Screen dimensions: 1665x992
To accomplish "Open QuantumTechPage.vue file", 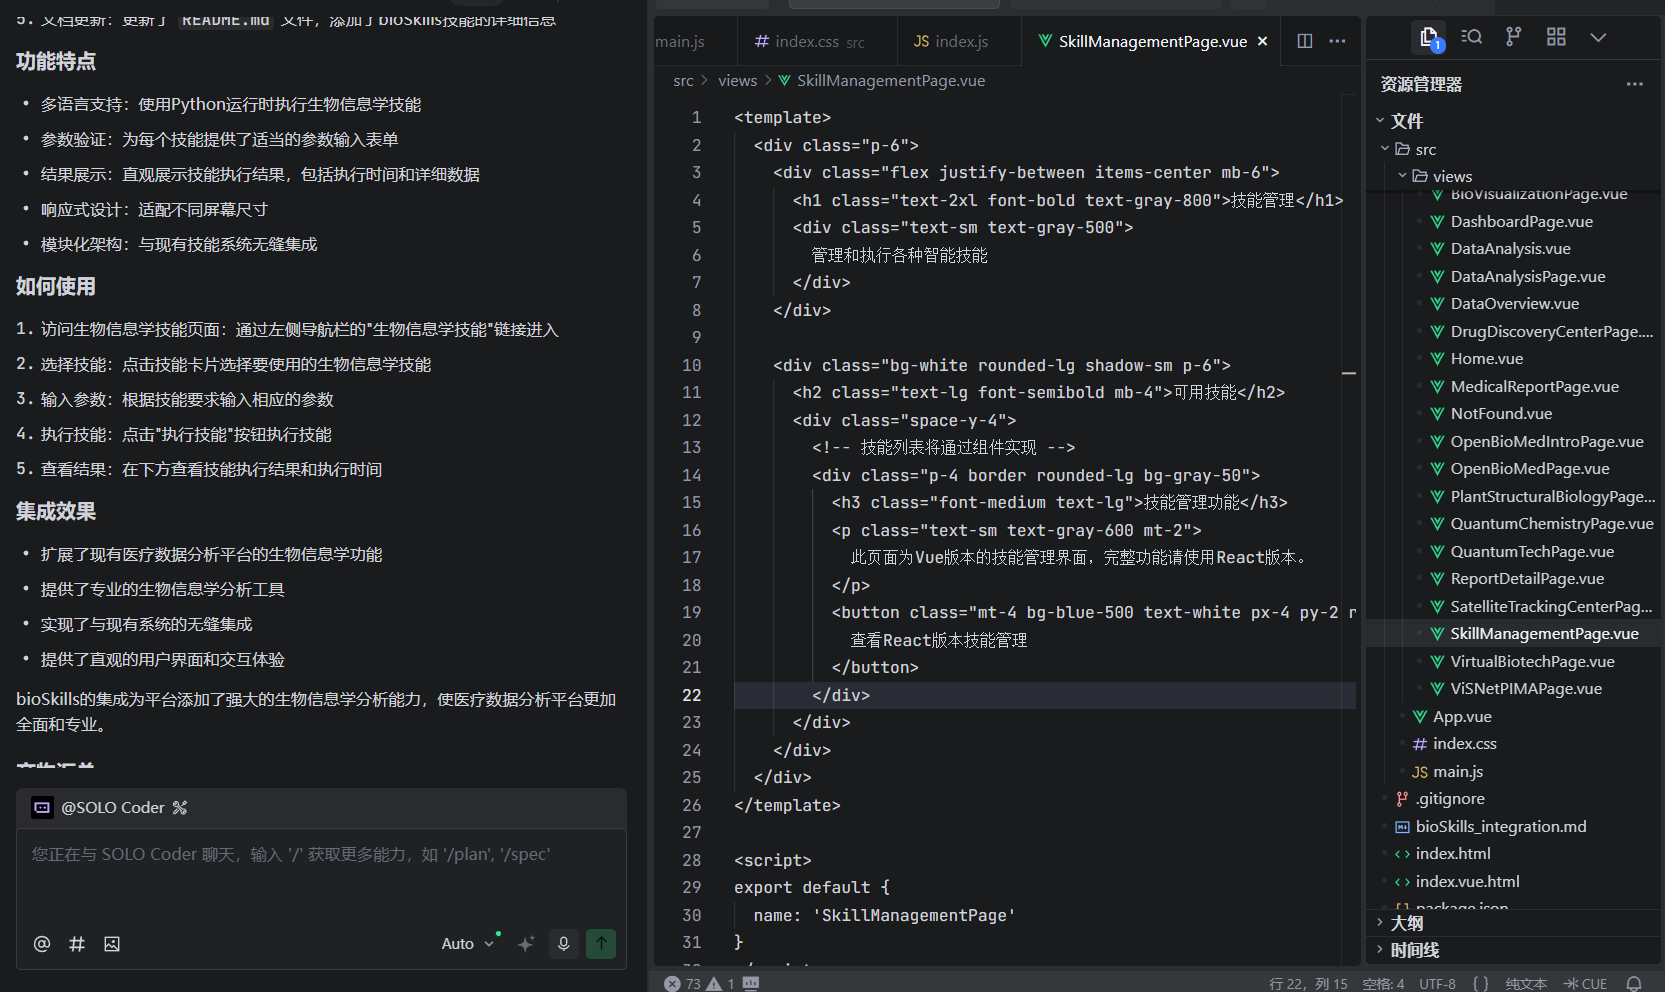I will 1532,551.
